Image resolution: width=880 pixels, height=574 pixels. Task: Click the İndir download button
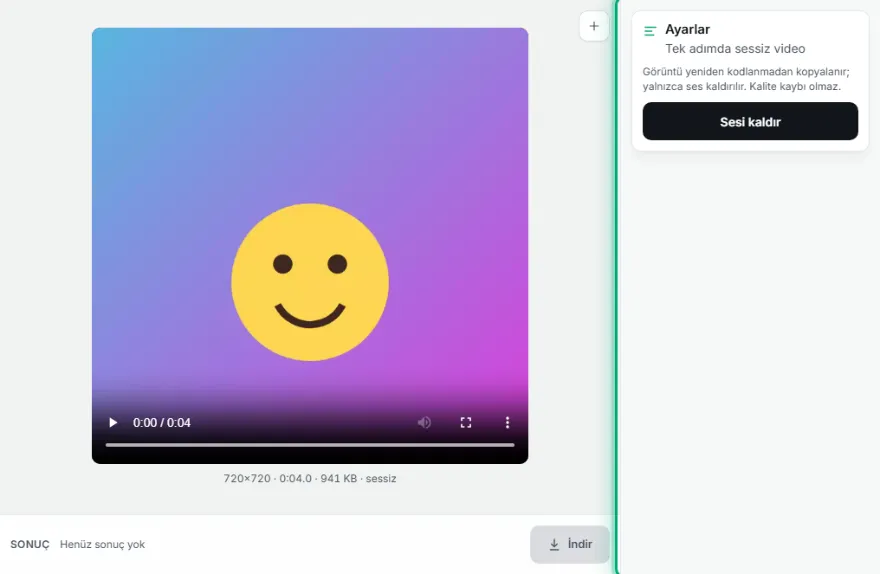coord(570,544)
